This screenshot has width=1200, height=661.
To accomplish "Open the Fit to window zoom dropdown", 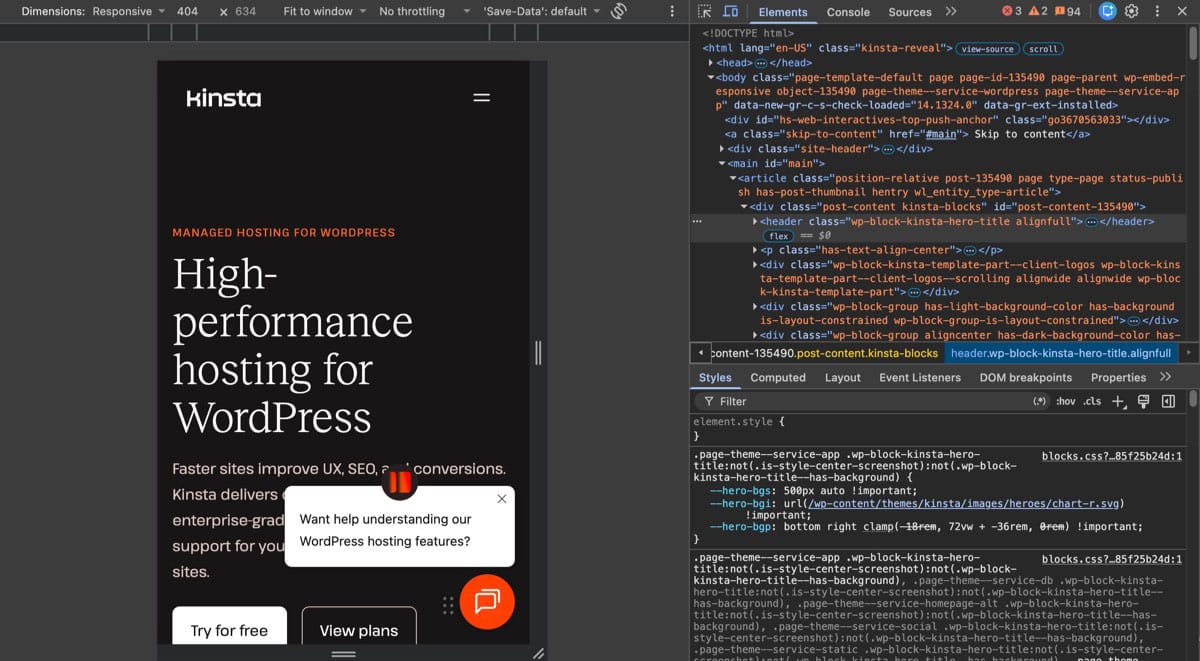I will tap(324, 12).
